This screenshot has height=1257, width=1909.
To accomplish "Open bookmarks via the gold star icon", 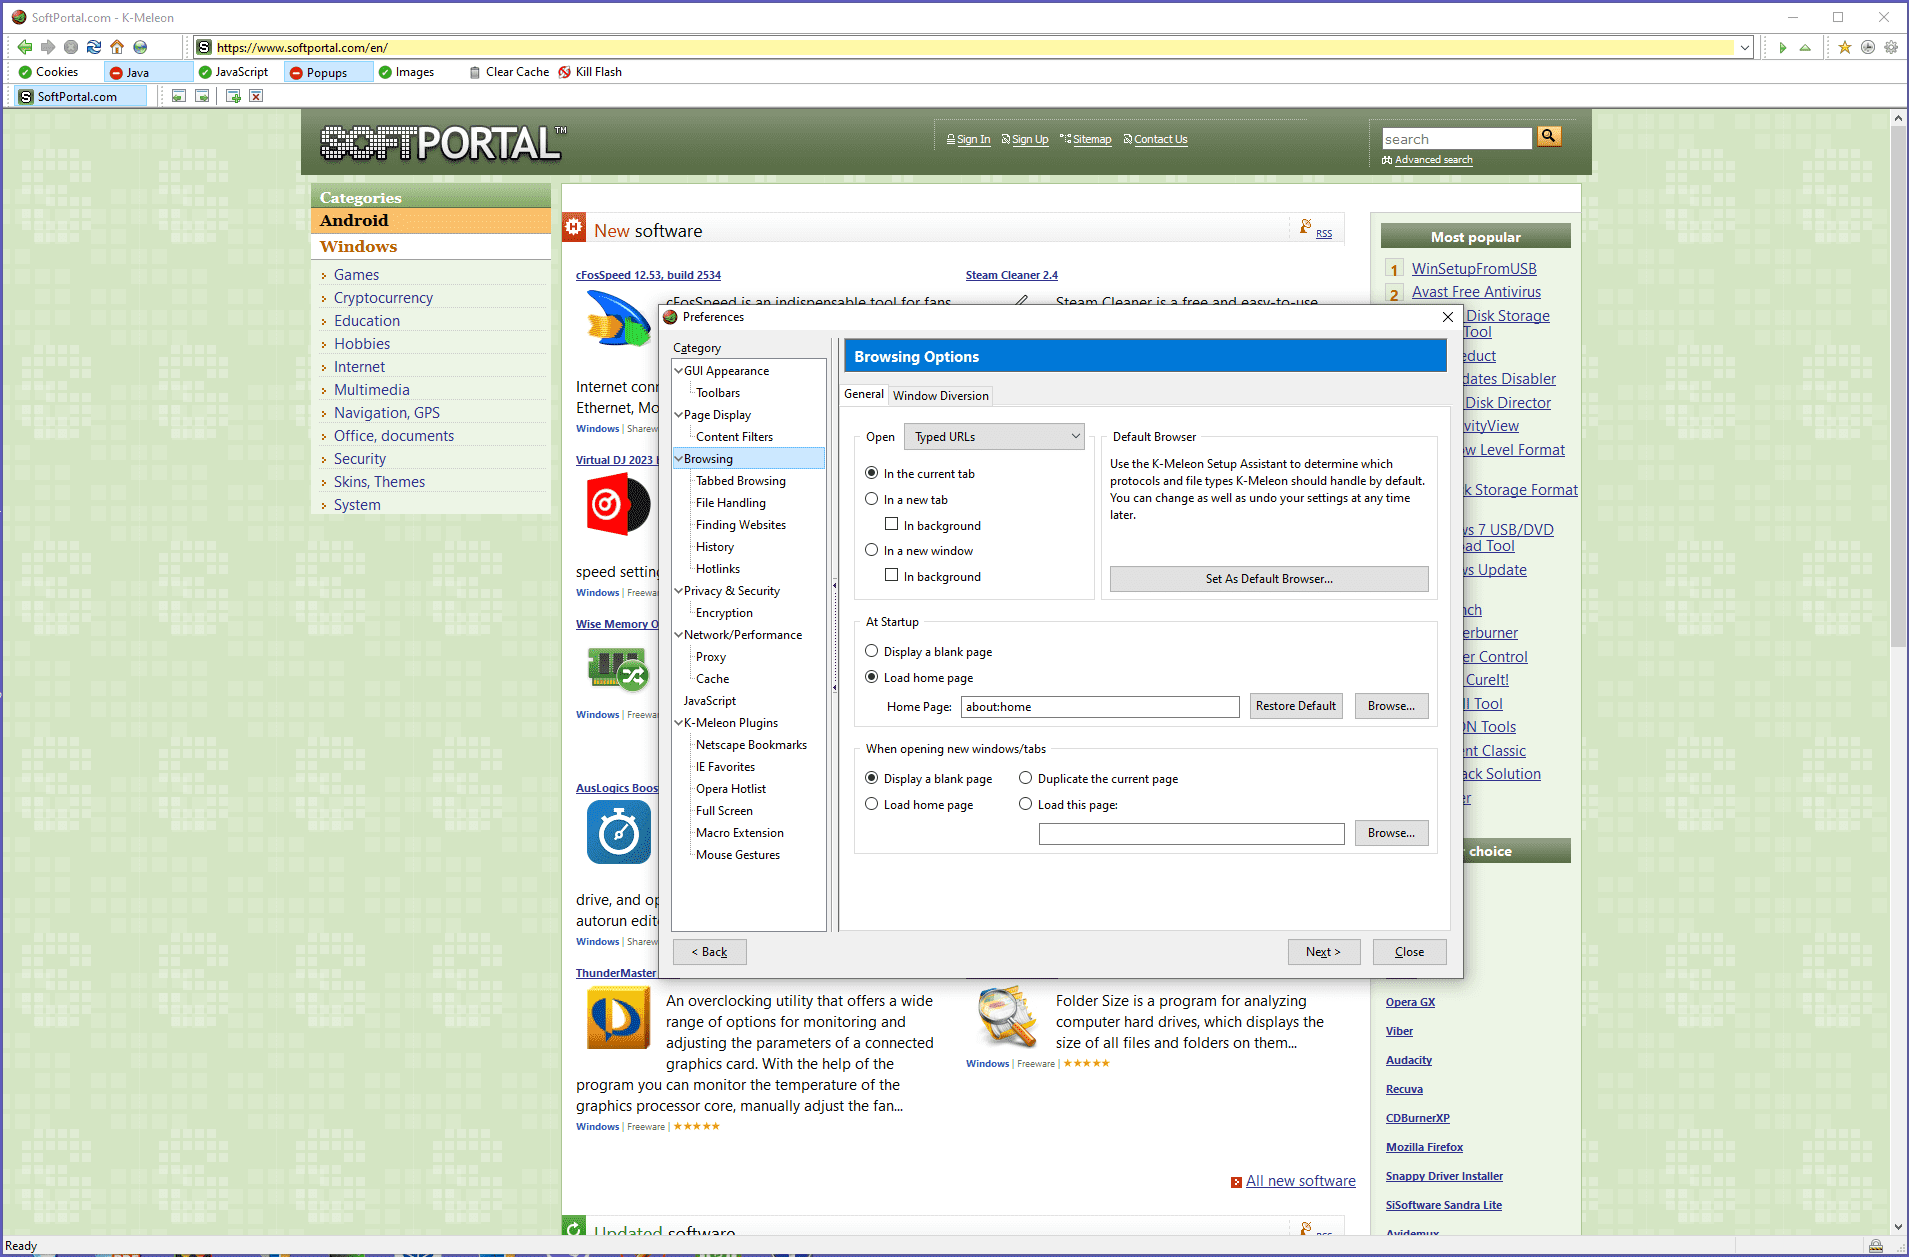I will [x=1845, y=47].
